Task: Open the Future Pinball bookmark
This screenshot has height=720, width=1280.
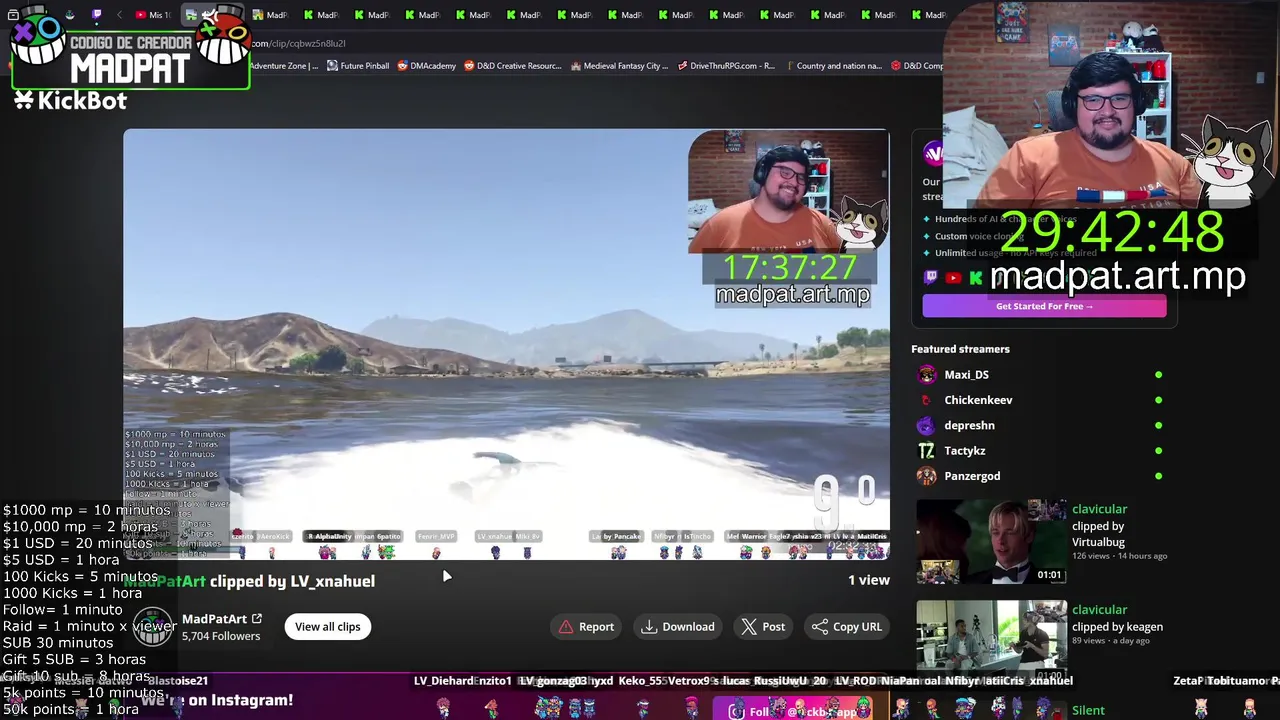Action: (x=357, y=66)
